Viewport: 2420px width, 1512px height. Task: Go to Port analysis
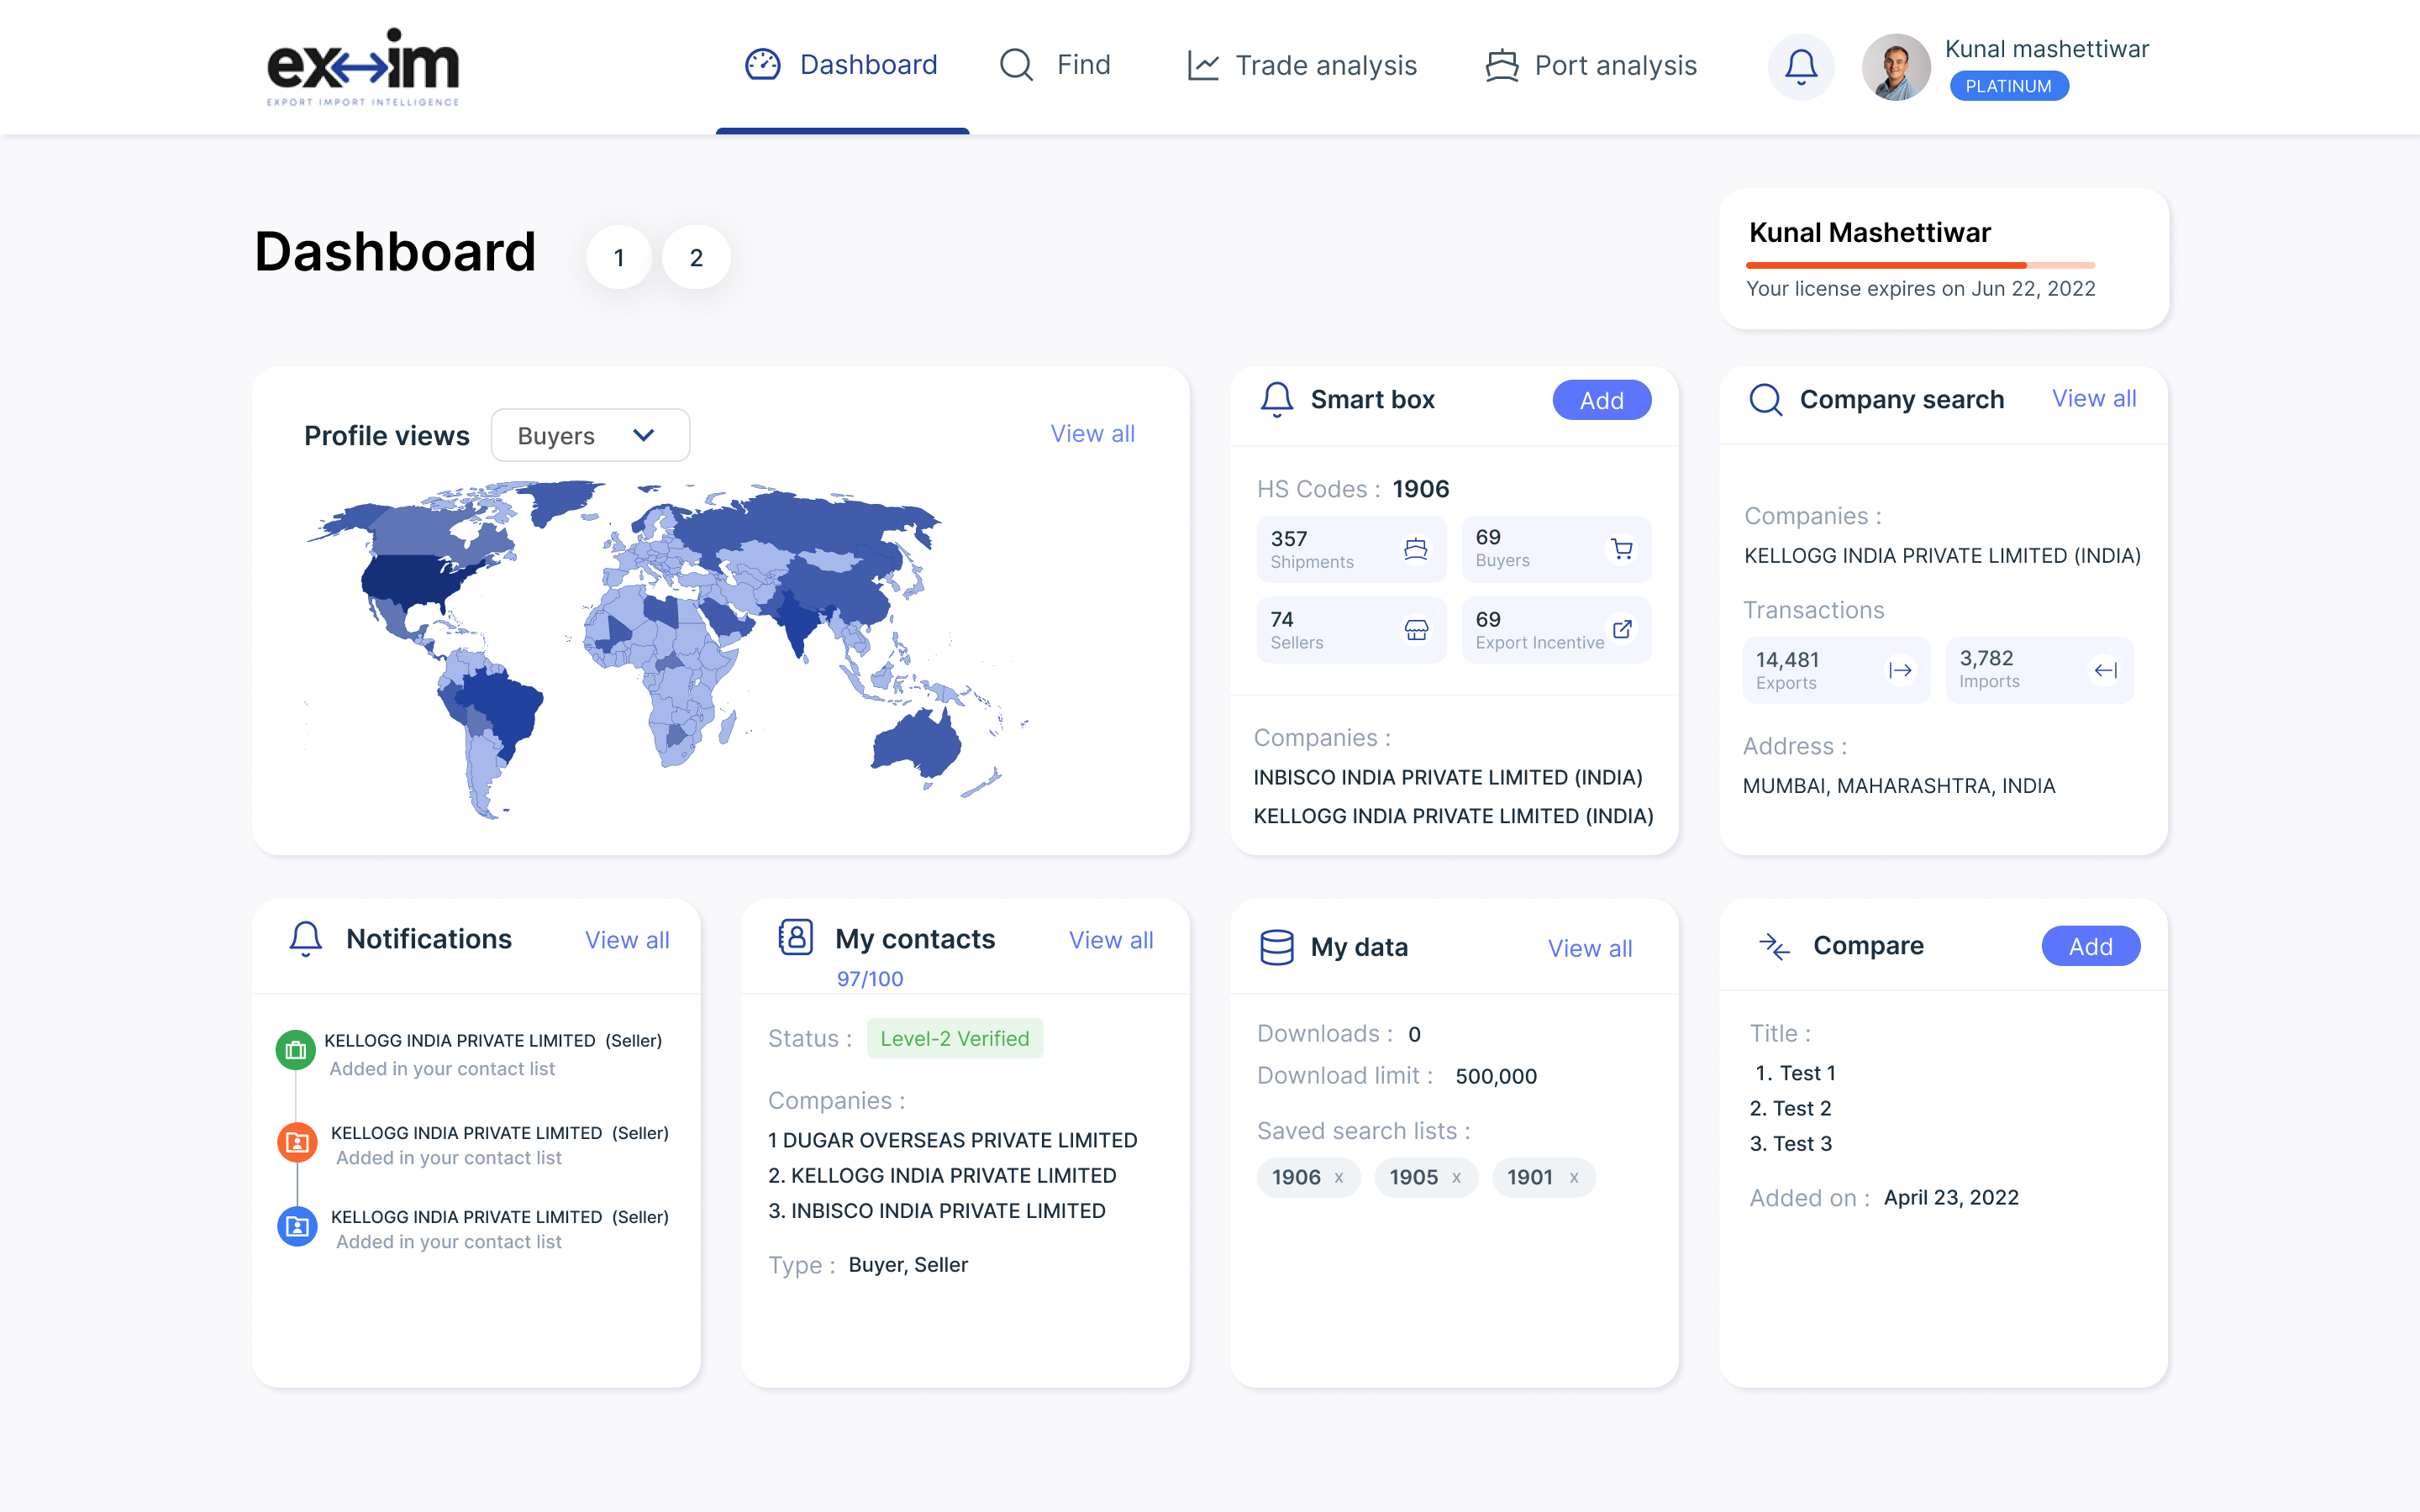pyautogui.click(x=1590, y=66)
